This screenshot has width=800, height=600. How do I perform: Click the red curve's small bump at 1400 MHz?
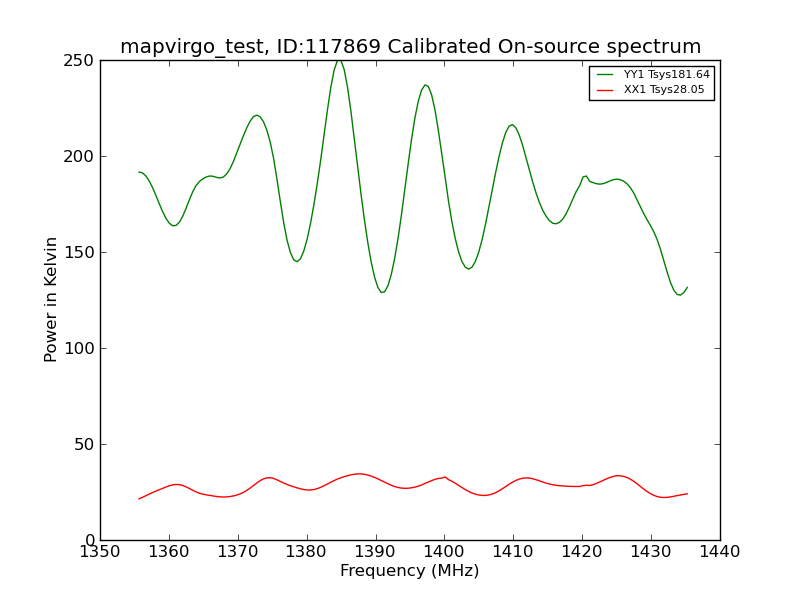pos(445,478)
